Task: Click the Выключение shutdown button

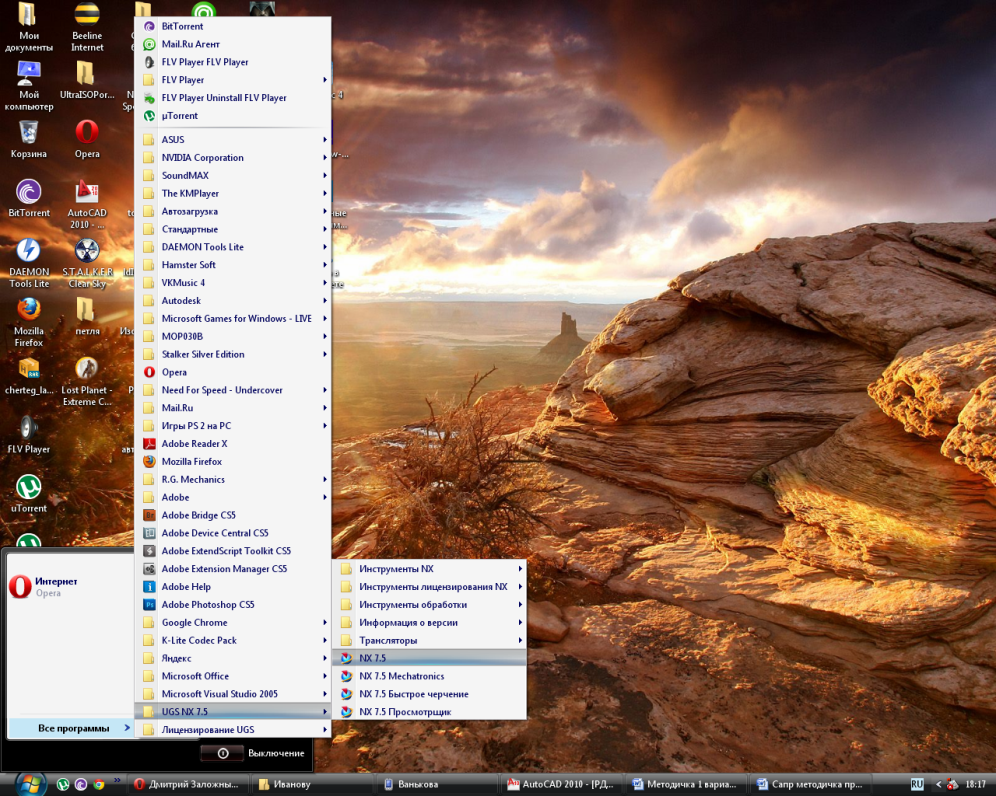Action: tap(253, 753)
